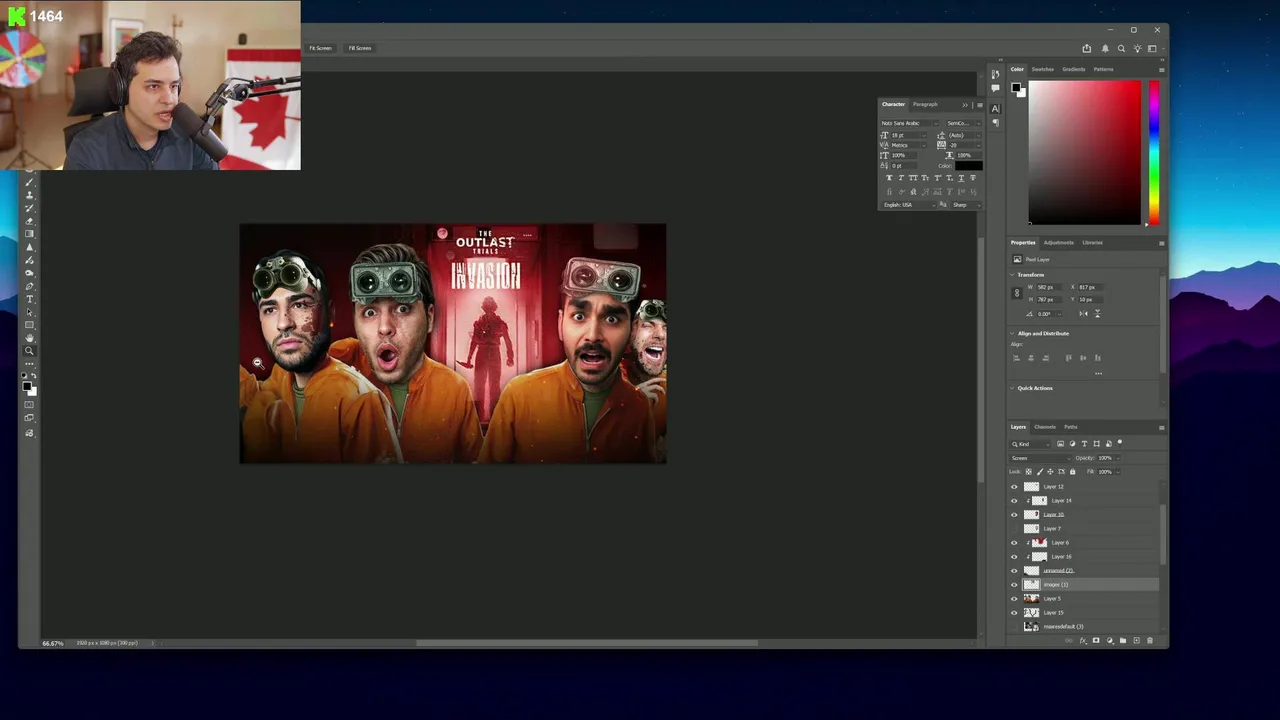Select the Hand tool

[29, 338]
